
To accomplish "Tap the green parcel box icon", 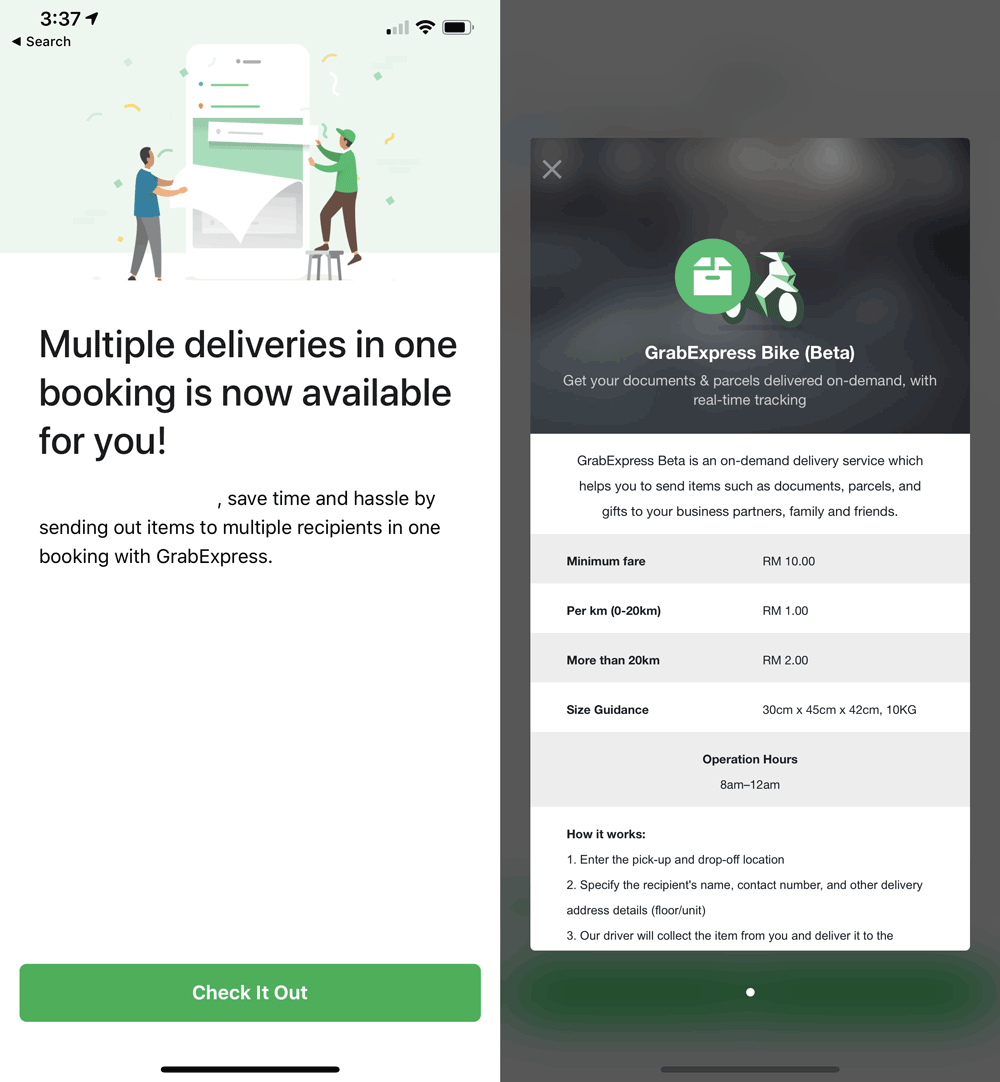I will pyautogui.click(x=712, y=276).
